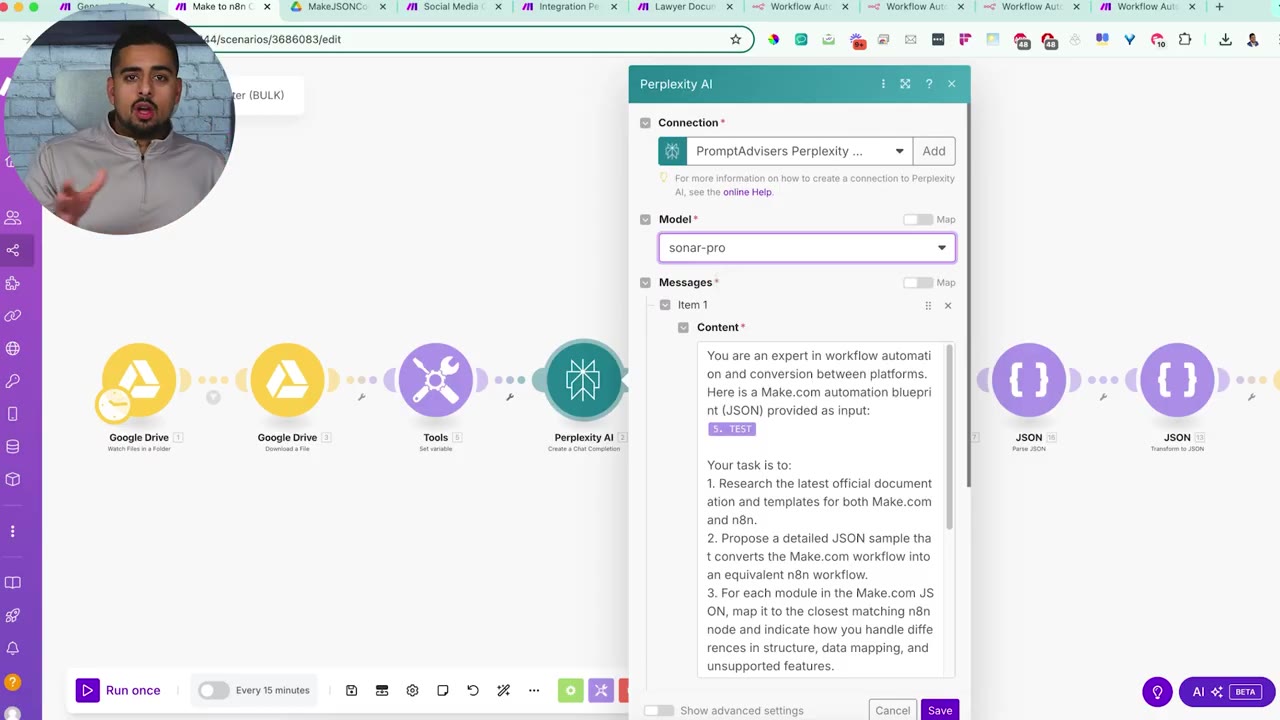1280x720 pixels.
Task: Remove Item 1 with its X button
Action: 948,306
